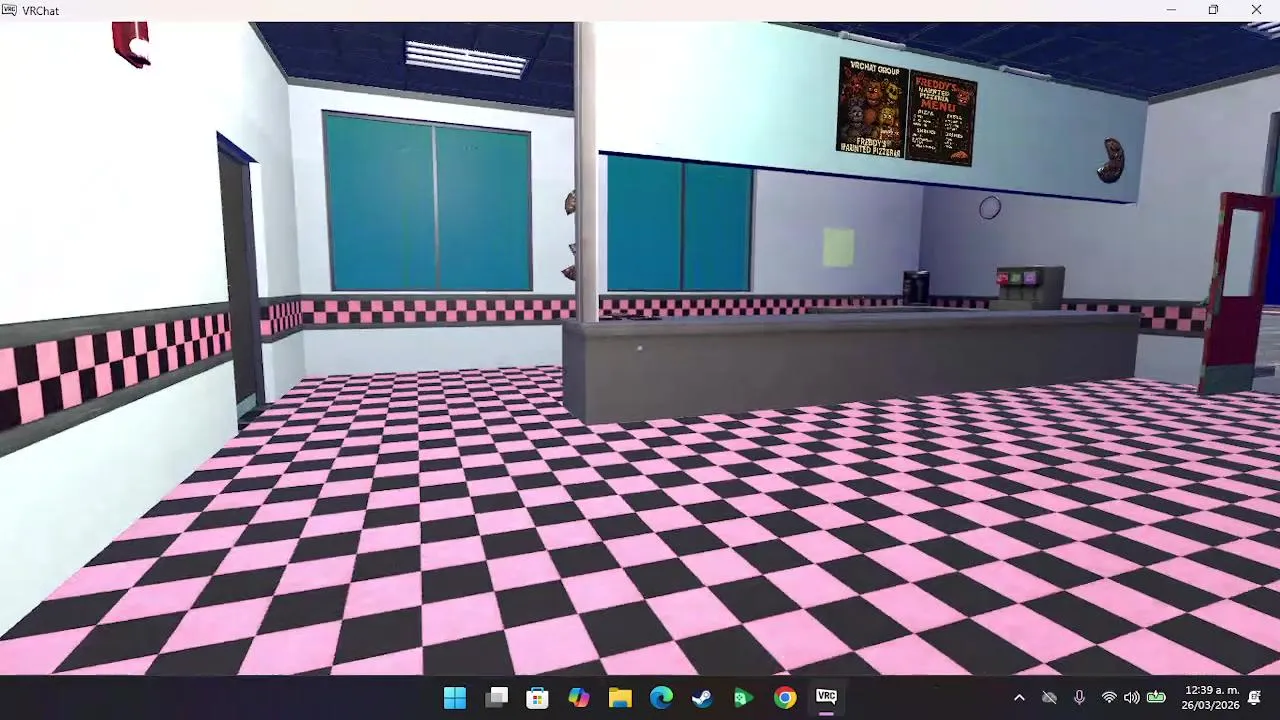The height and width of the screenshot is (720, 1280).
Task: Open Copilot from the taskbar
Action: [579, 697]
